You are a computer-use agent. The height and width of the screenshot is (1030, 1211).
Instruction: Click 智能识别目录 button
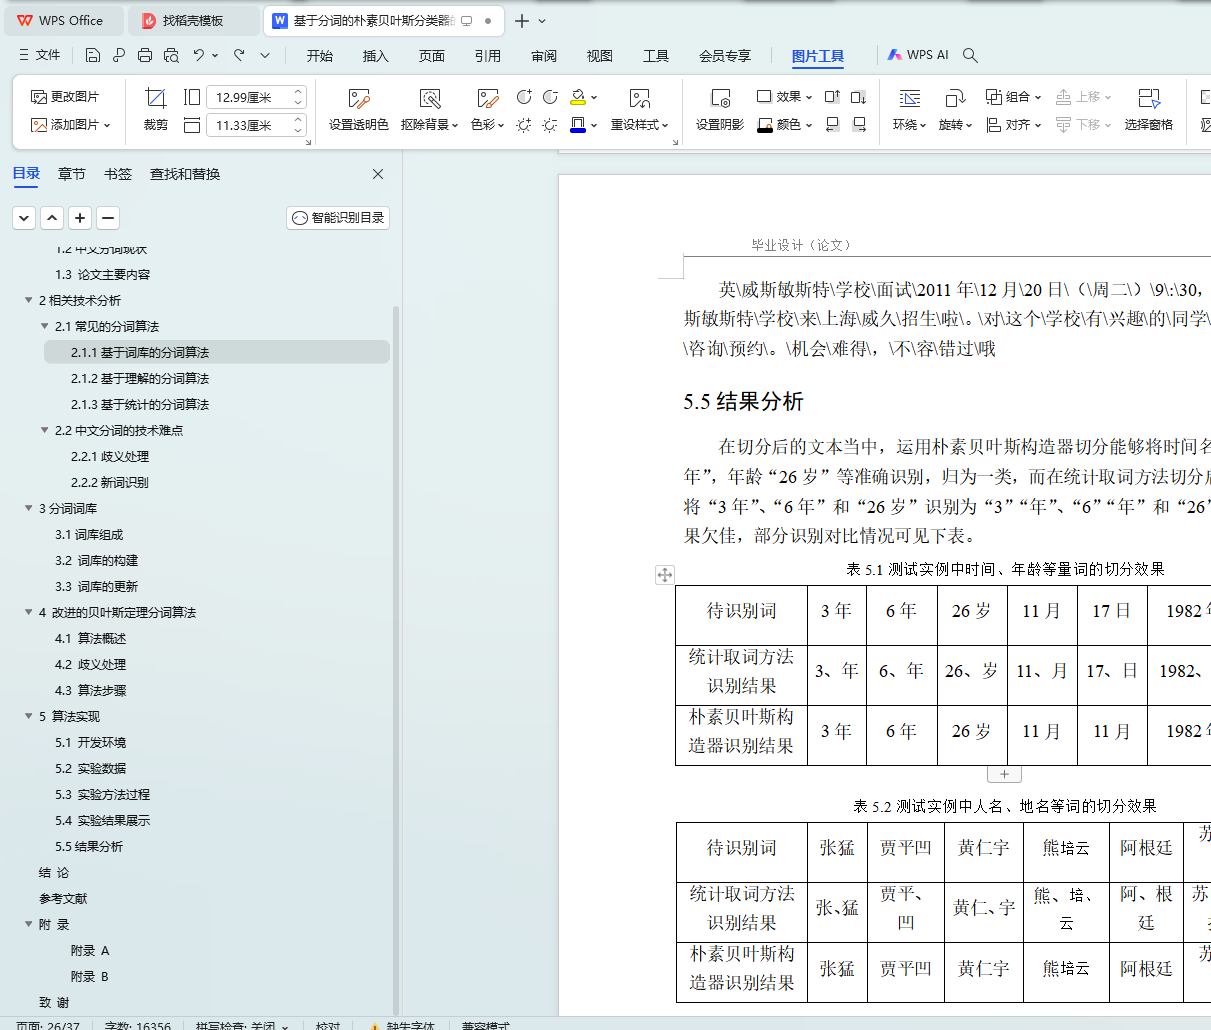point(338,218)
